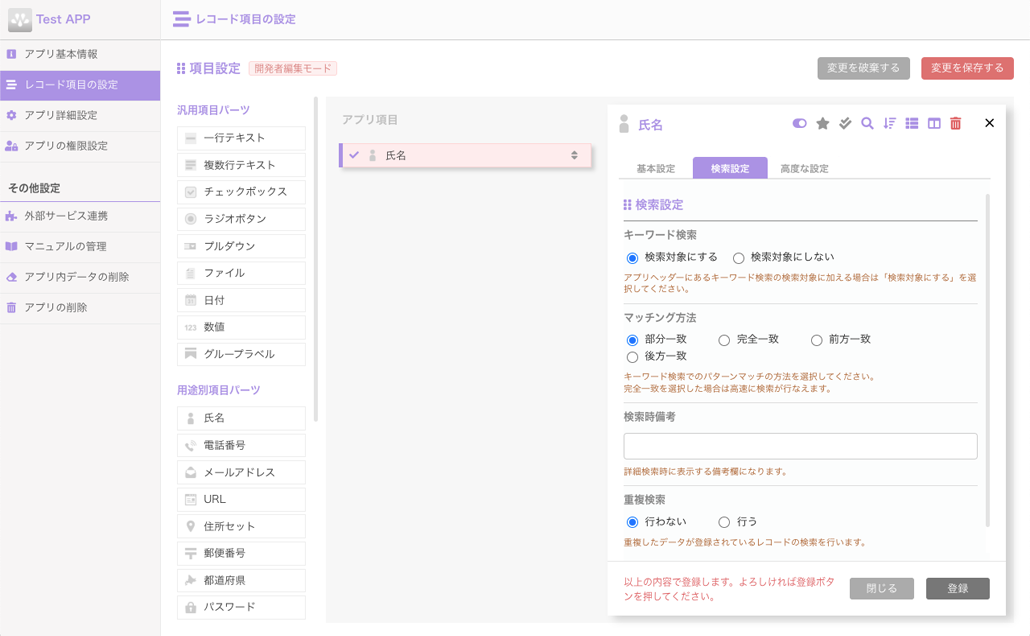Click the 氏名 part under 用途別項目パーツ

click(x=241, y=418)
